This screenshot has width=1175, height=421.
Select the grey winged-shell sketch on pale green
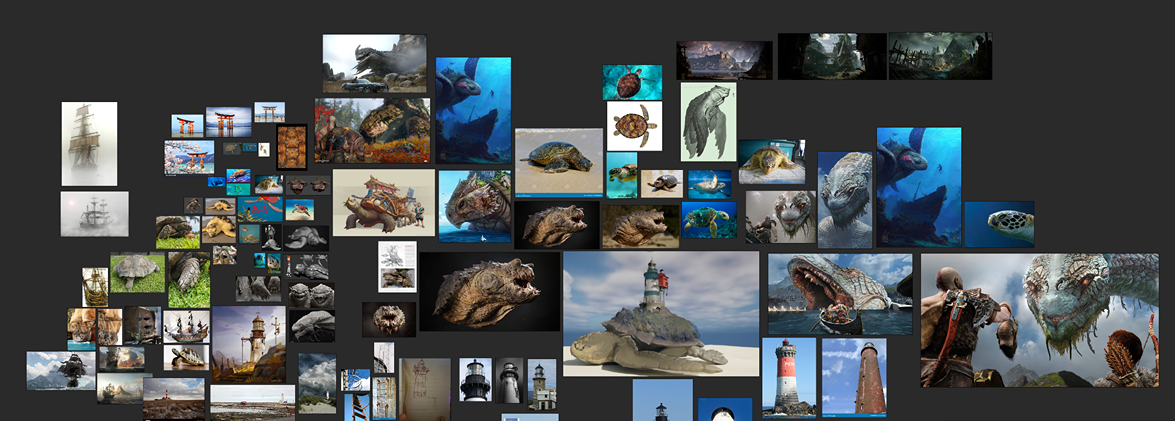tap(708, 122)
